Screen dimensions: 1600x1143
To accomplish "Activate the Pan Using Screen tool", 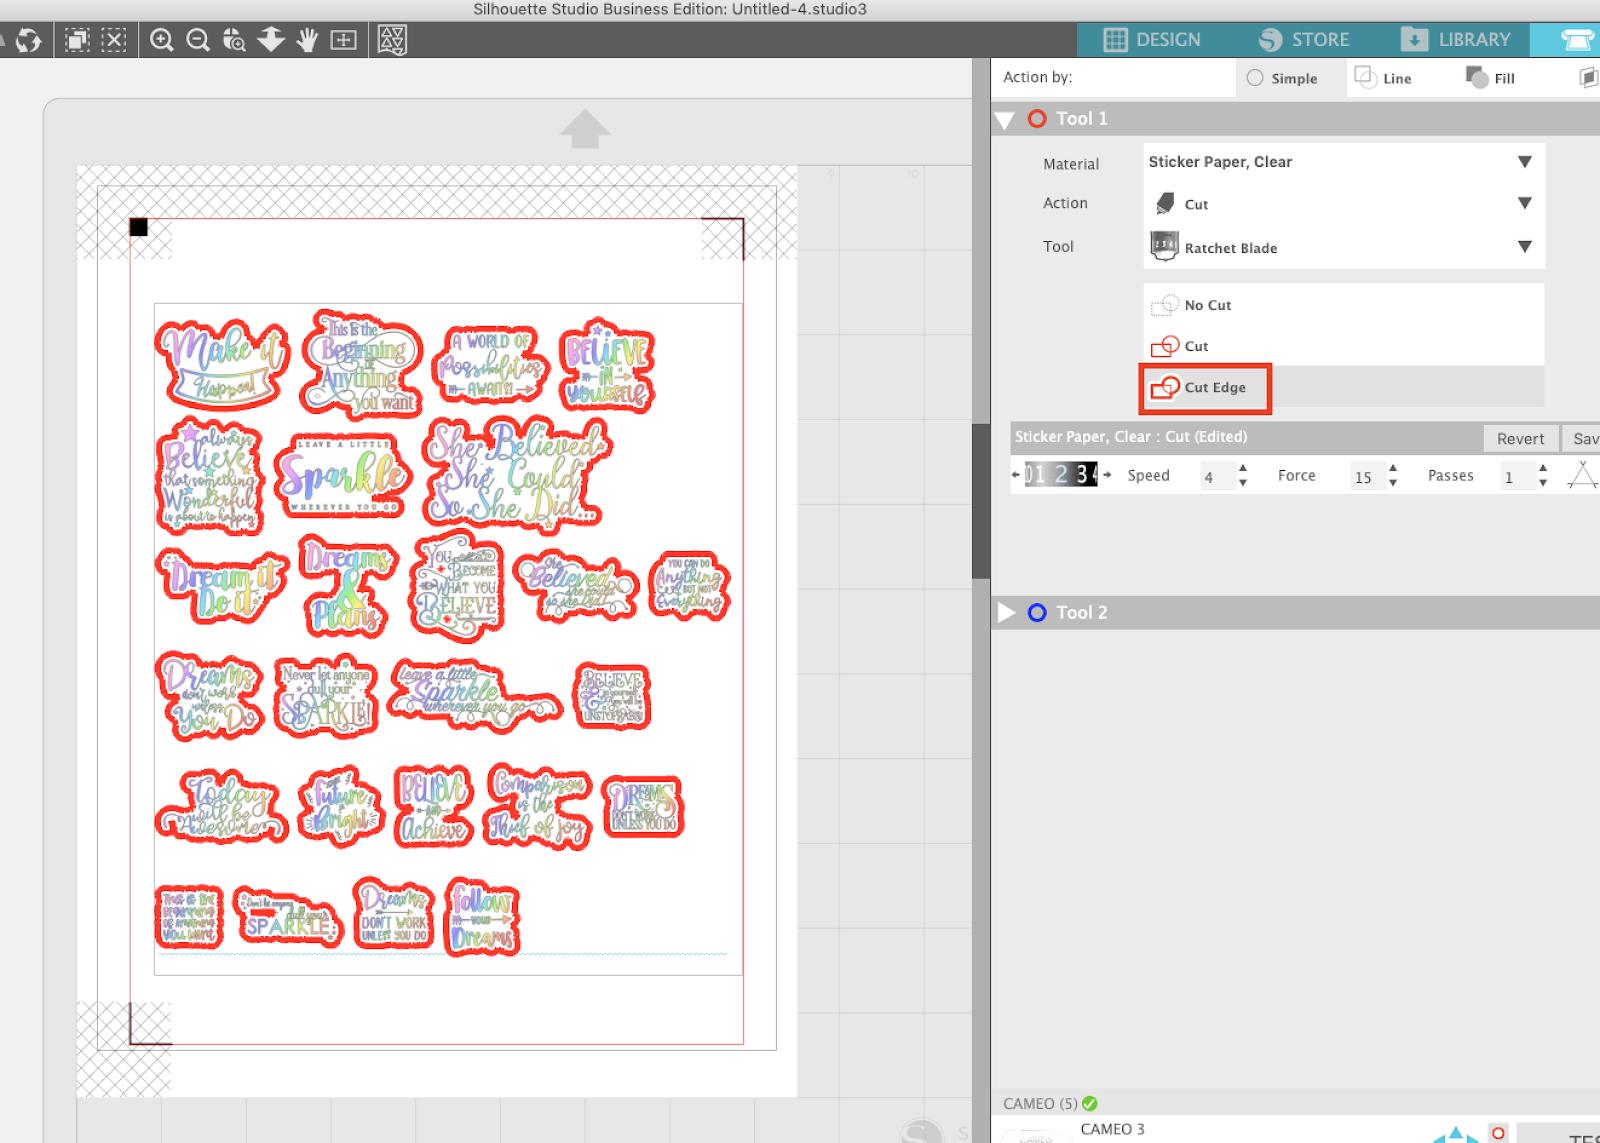I will 307,41.
